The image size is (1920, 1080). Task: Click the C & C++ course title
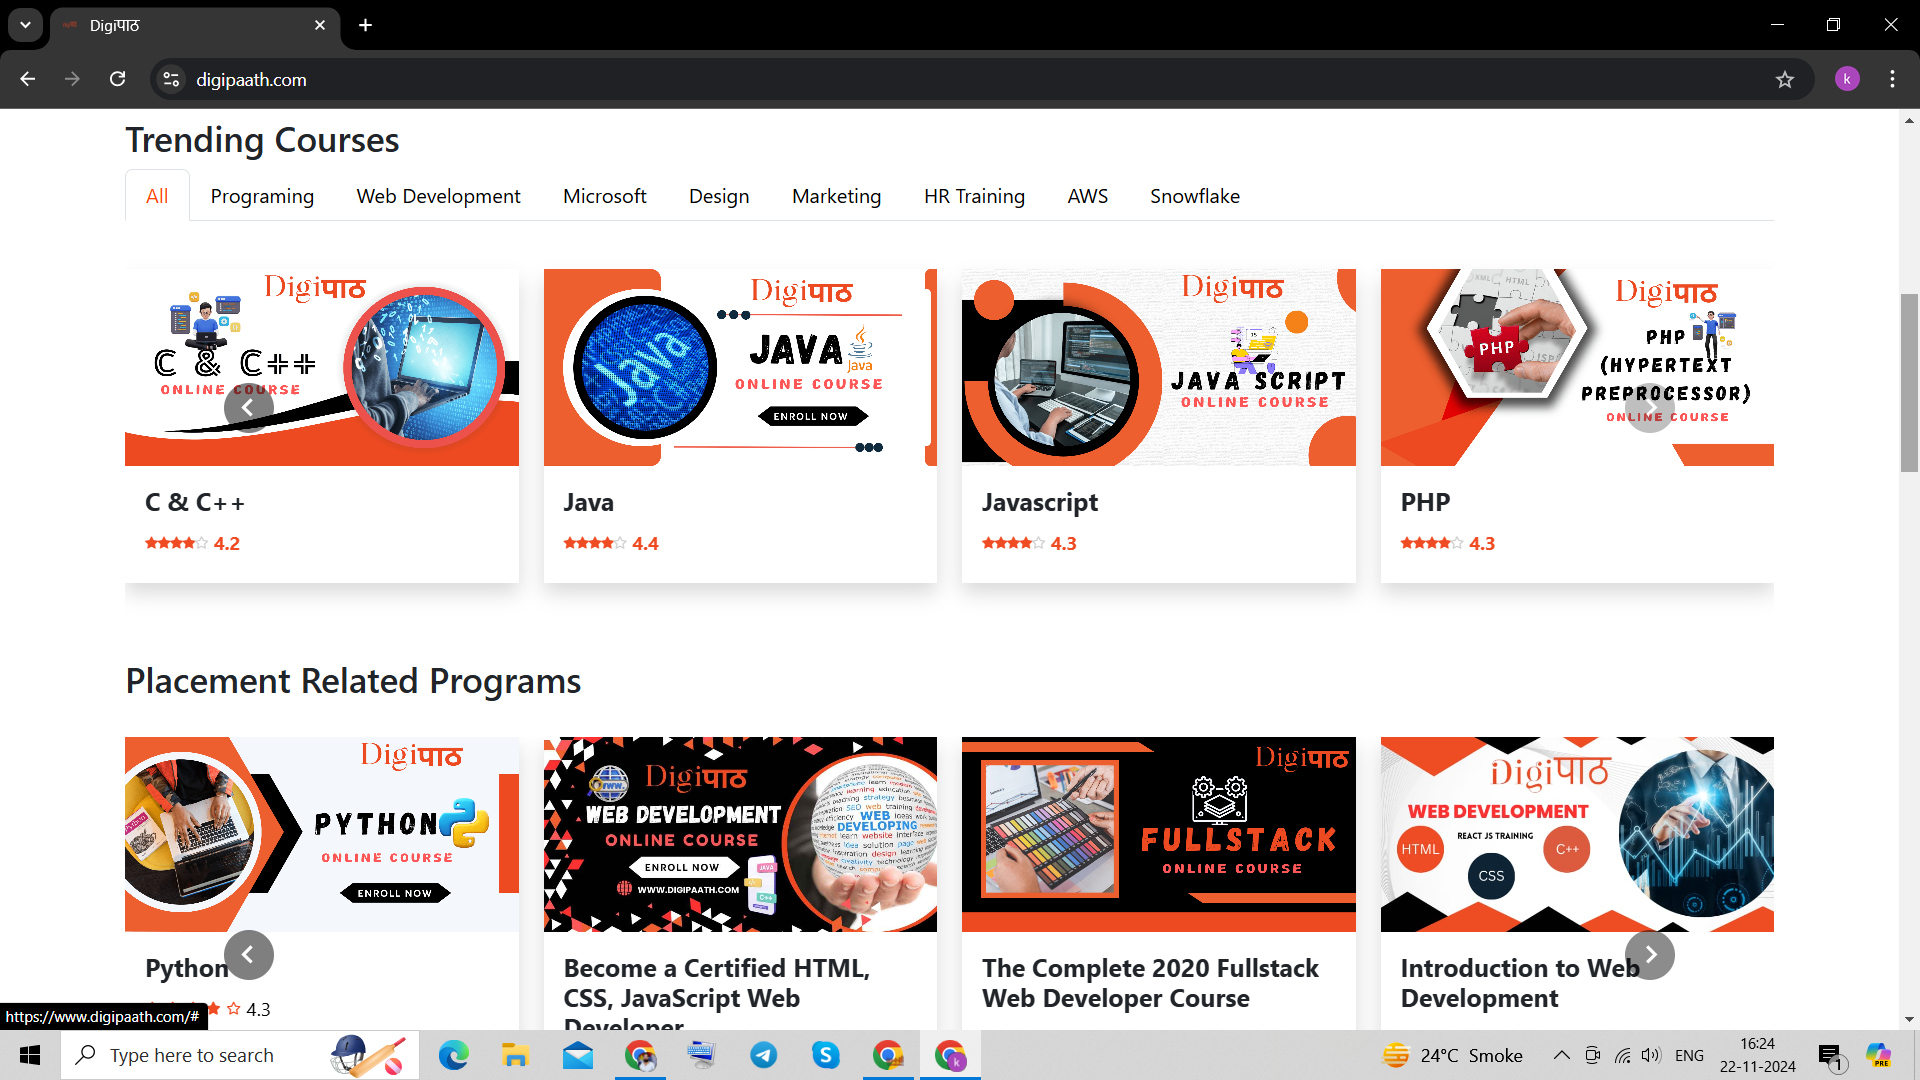pos(195,502)
